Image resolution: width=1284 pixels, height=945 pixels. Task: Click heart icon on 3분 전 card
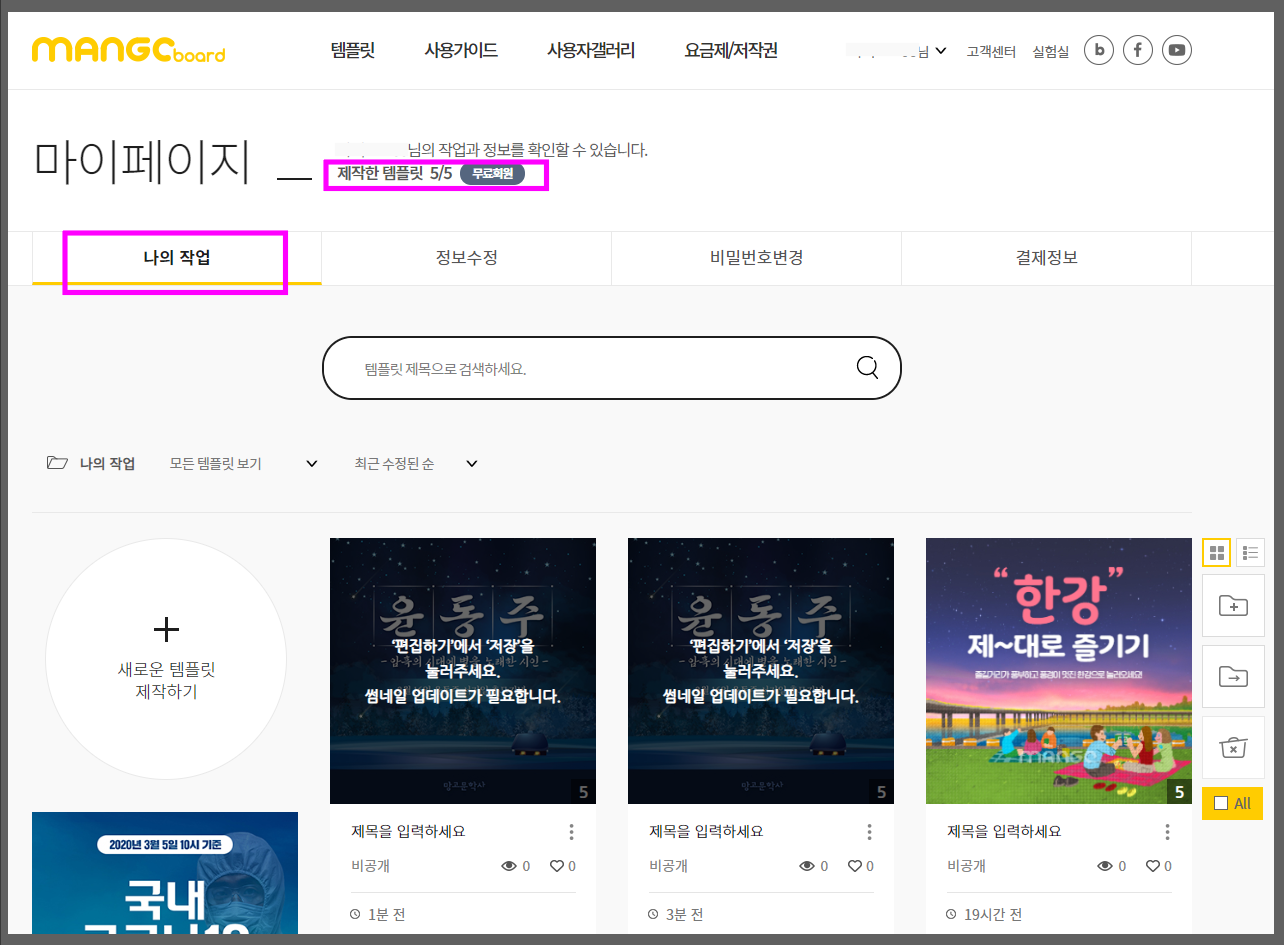coord(854,866)
